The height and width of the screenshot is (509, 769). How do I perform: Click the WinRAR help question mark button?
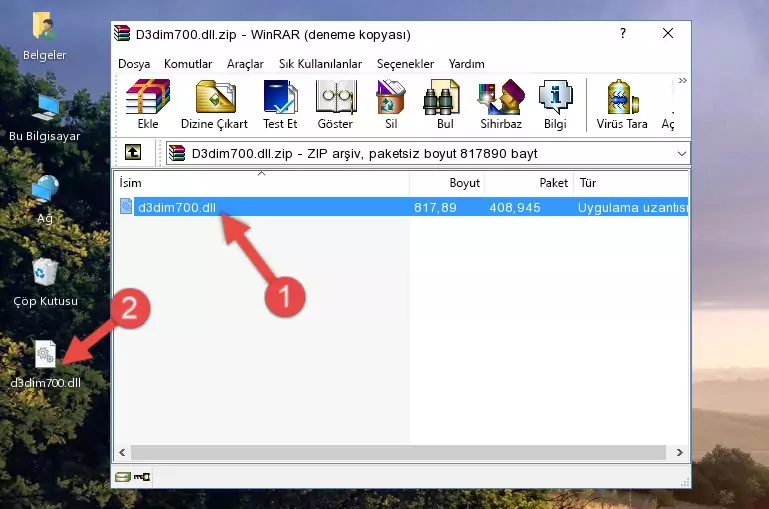(x=623, y=33)
